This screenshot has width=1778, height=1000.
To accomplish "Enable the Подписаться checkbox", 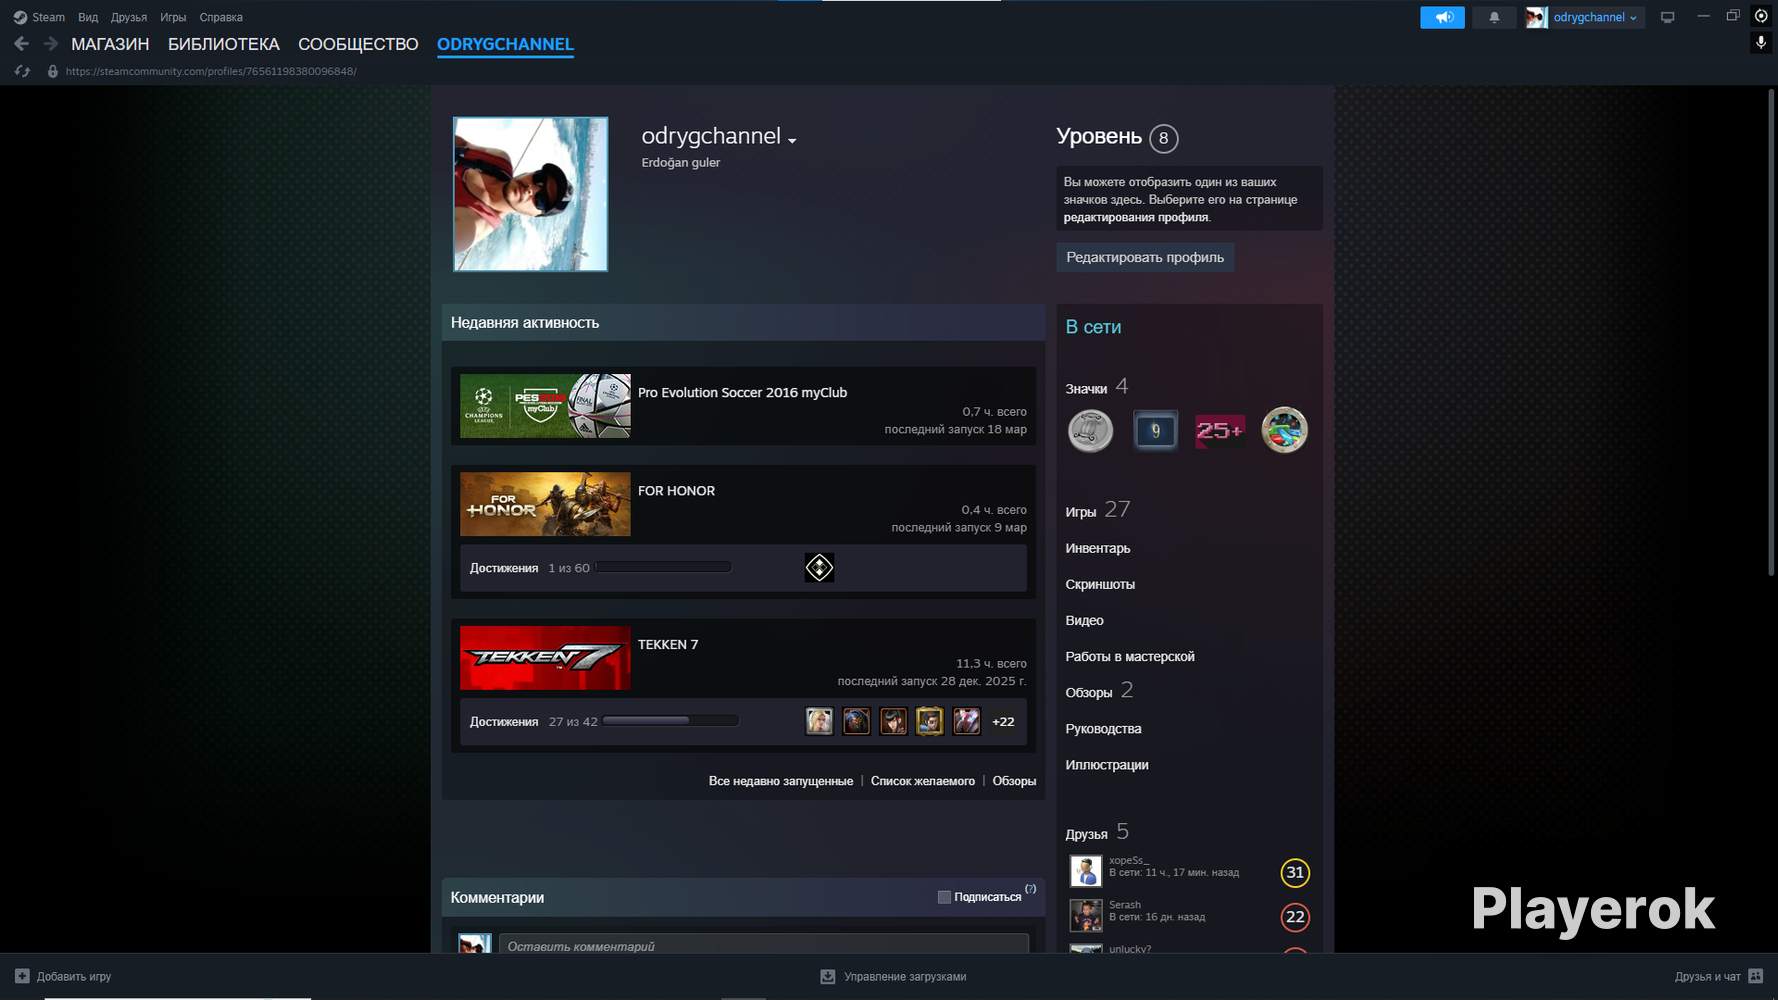I will 944,897.
